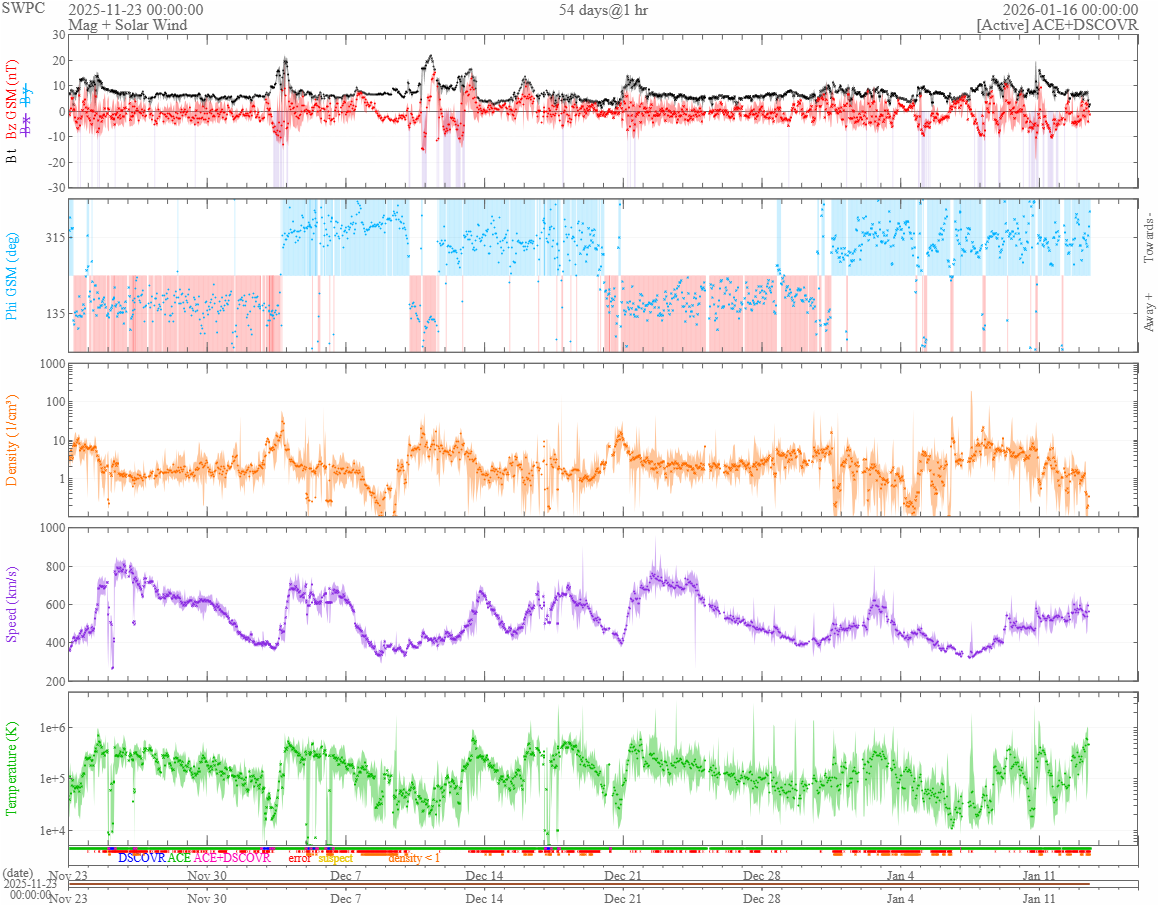Enable the struck-through By series
This screenshot has width=1158, height=905.
27,95
